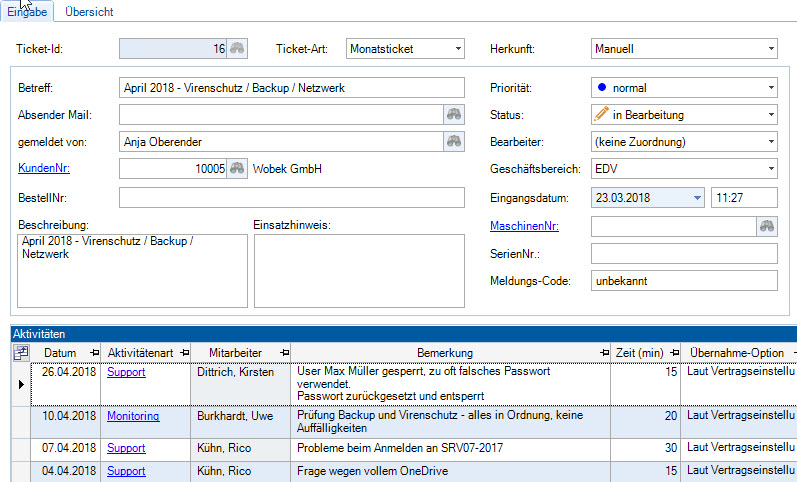Image resolution: width=797 pixels, height=482 pixels.
Task: Search customer via KundenNr binoculars icon
Action: (x=237, y=169)
